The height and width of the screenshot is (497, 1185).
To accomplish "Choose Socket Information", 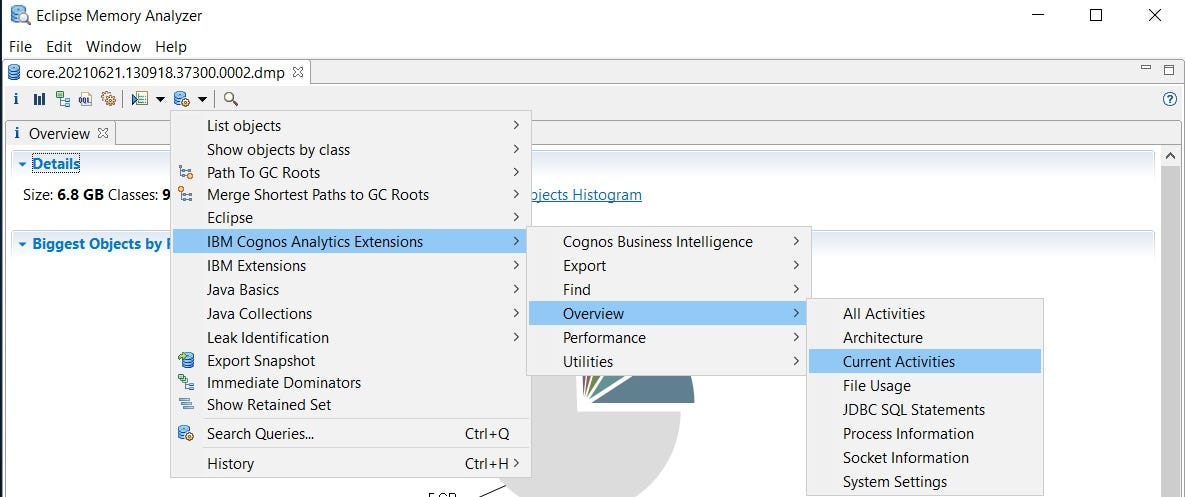I will click(x=925, y=458).
